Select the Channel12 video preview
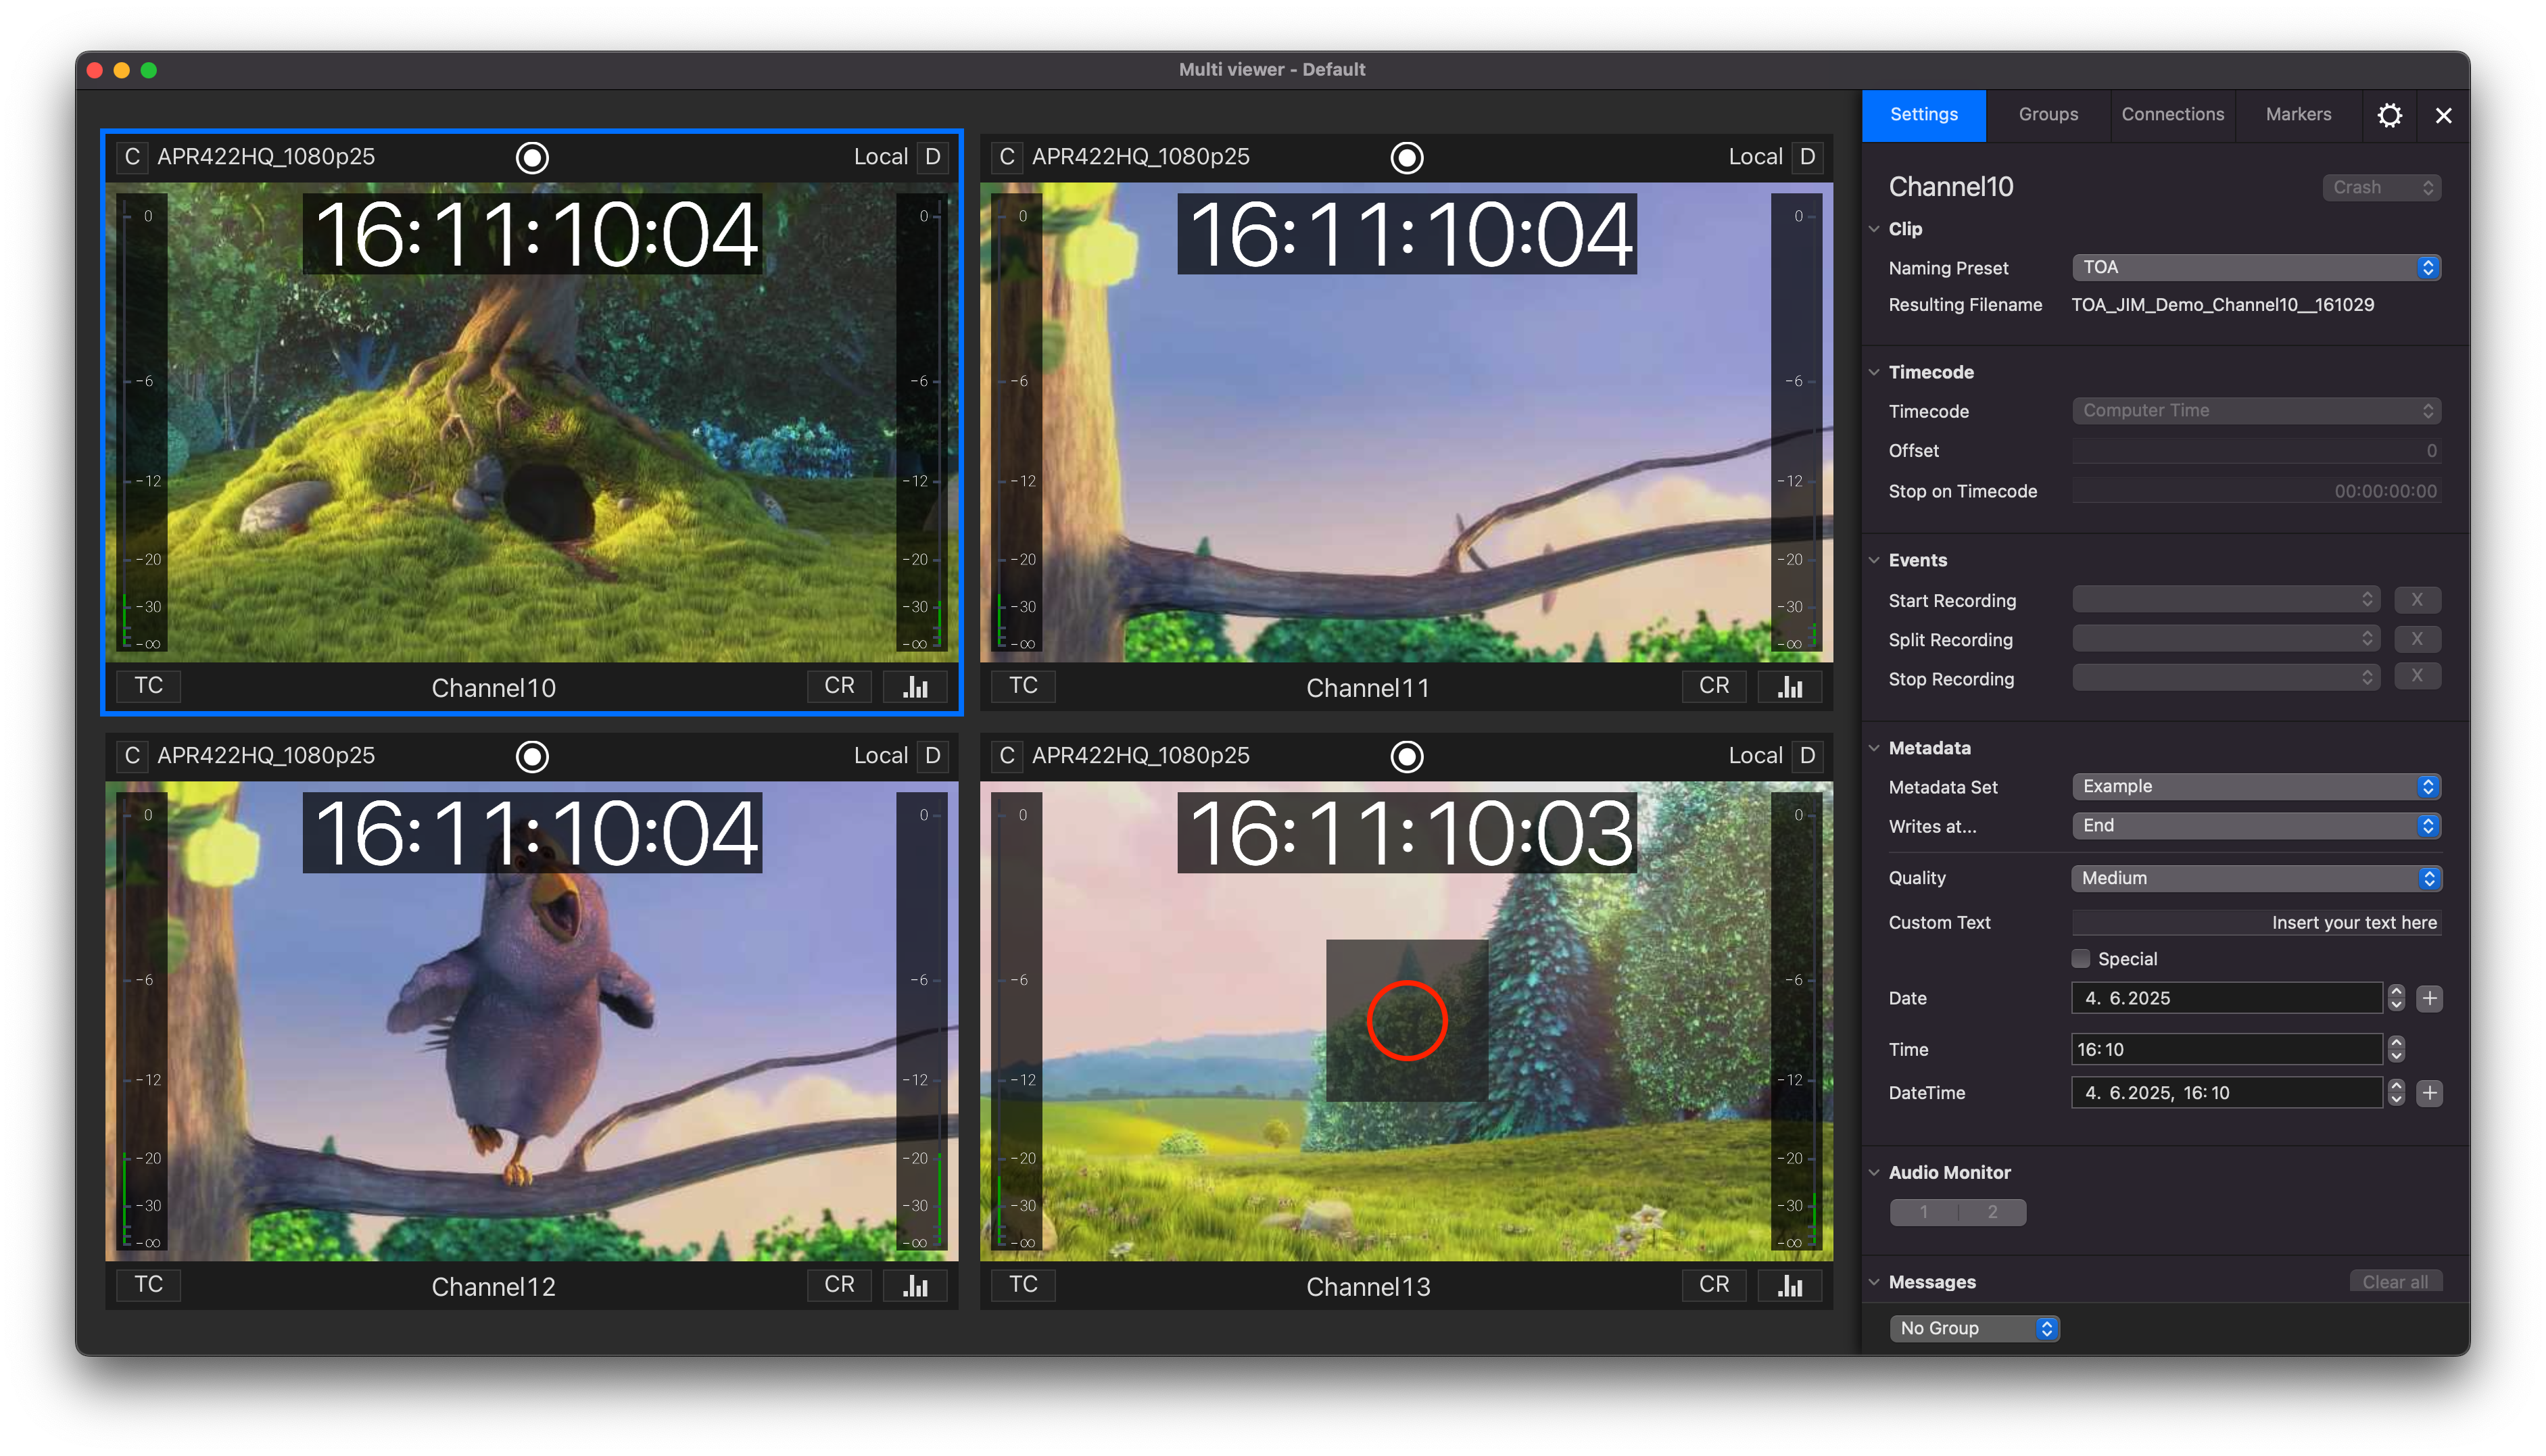The image size is (2546, 1456). point(532,1020)
